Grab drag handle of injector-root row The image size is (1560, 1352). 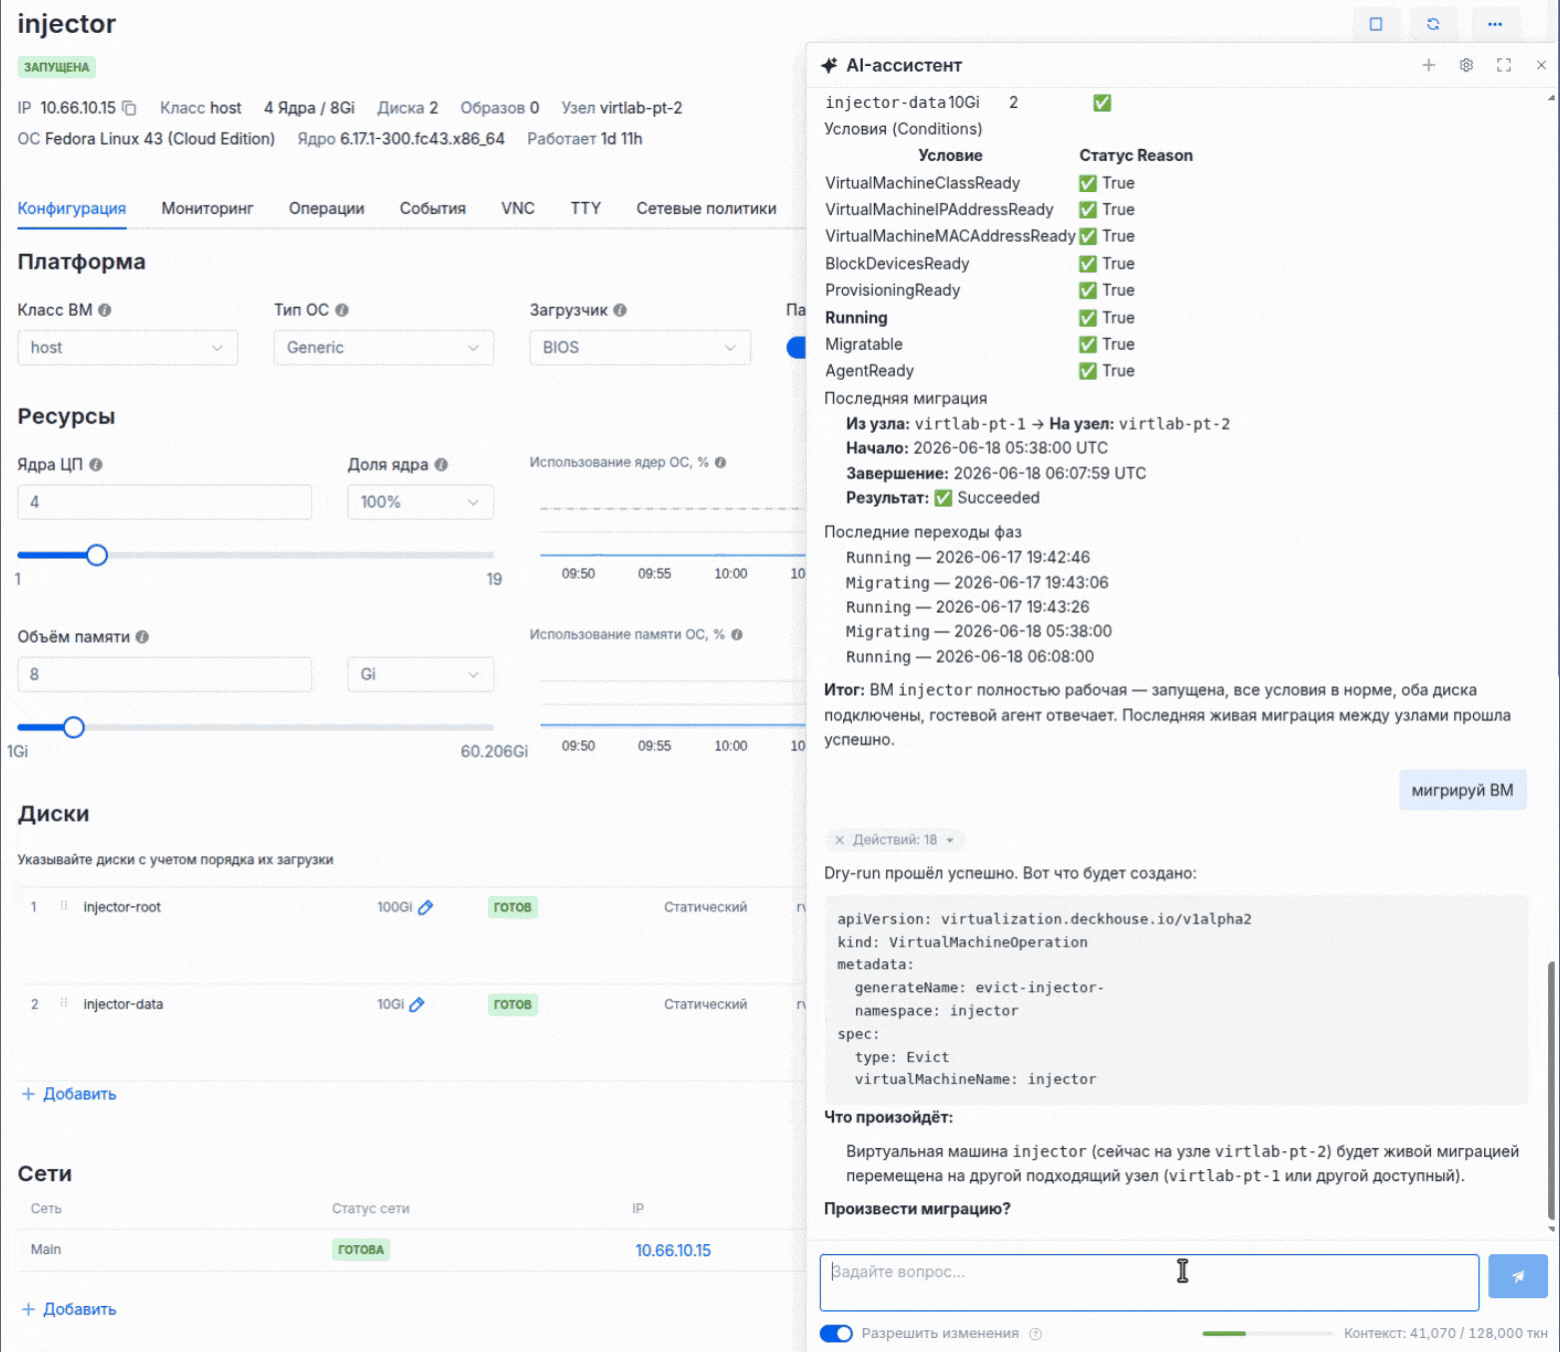64,906
